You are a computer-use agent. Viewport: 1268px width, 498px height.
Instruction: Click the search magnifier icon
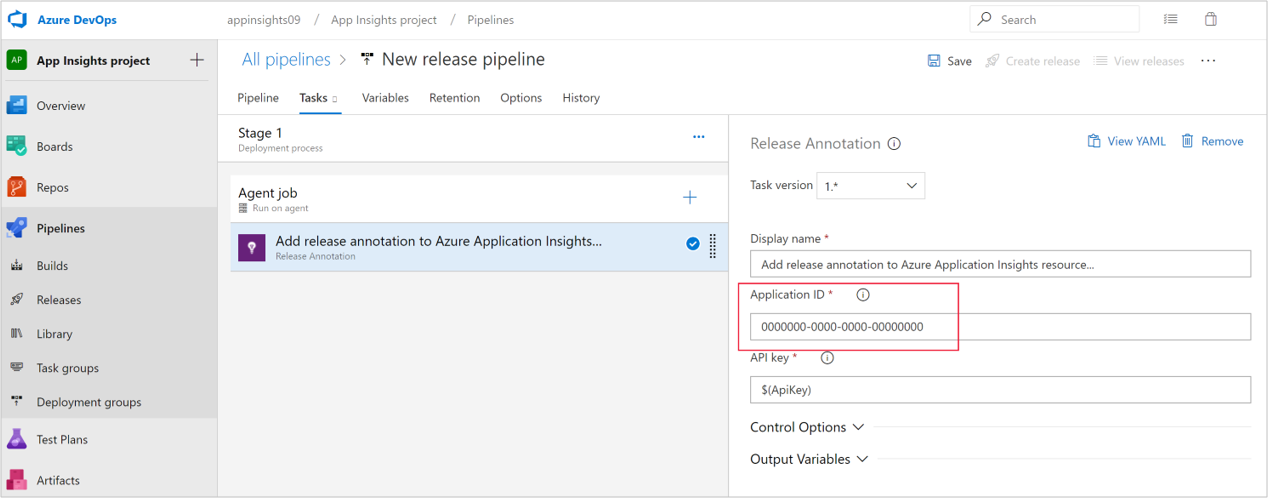point(985,19)
